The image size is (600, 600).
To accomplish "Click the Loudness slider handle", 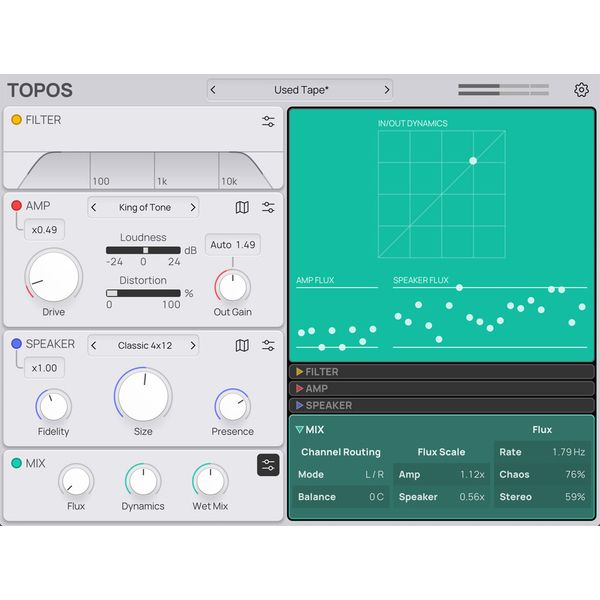I will pyautogui.click(x=145, y=250).
